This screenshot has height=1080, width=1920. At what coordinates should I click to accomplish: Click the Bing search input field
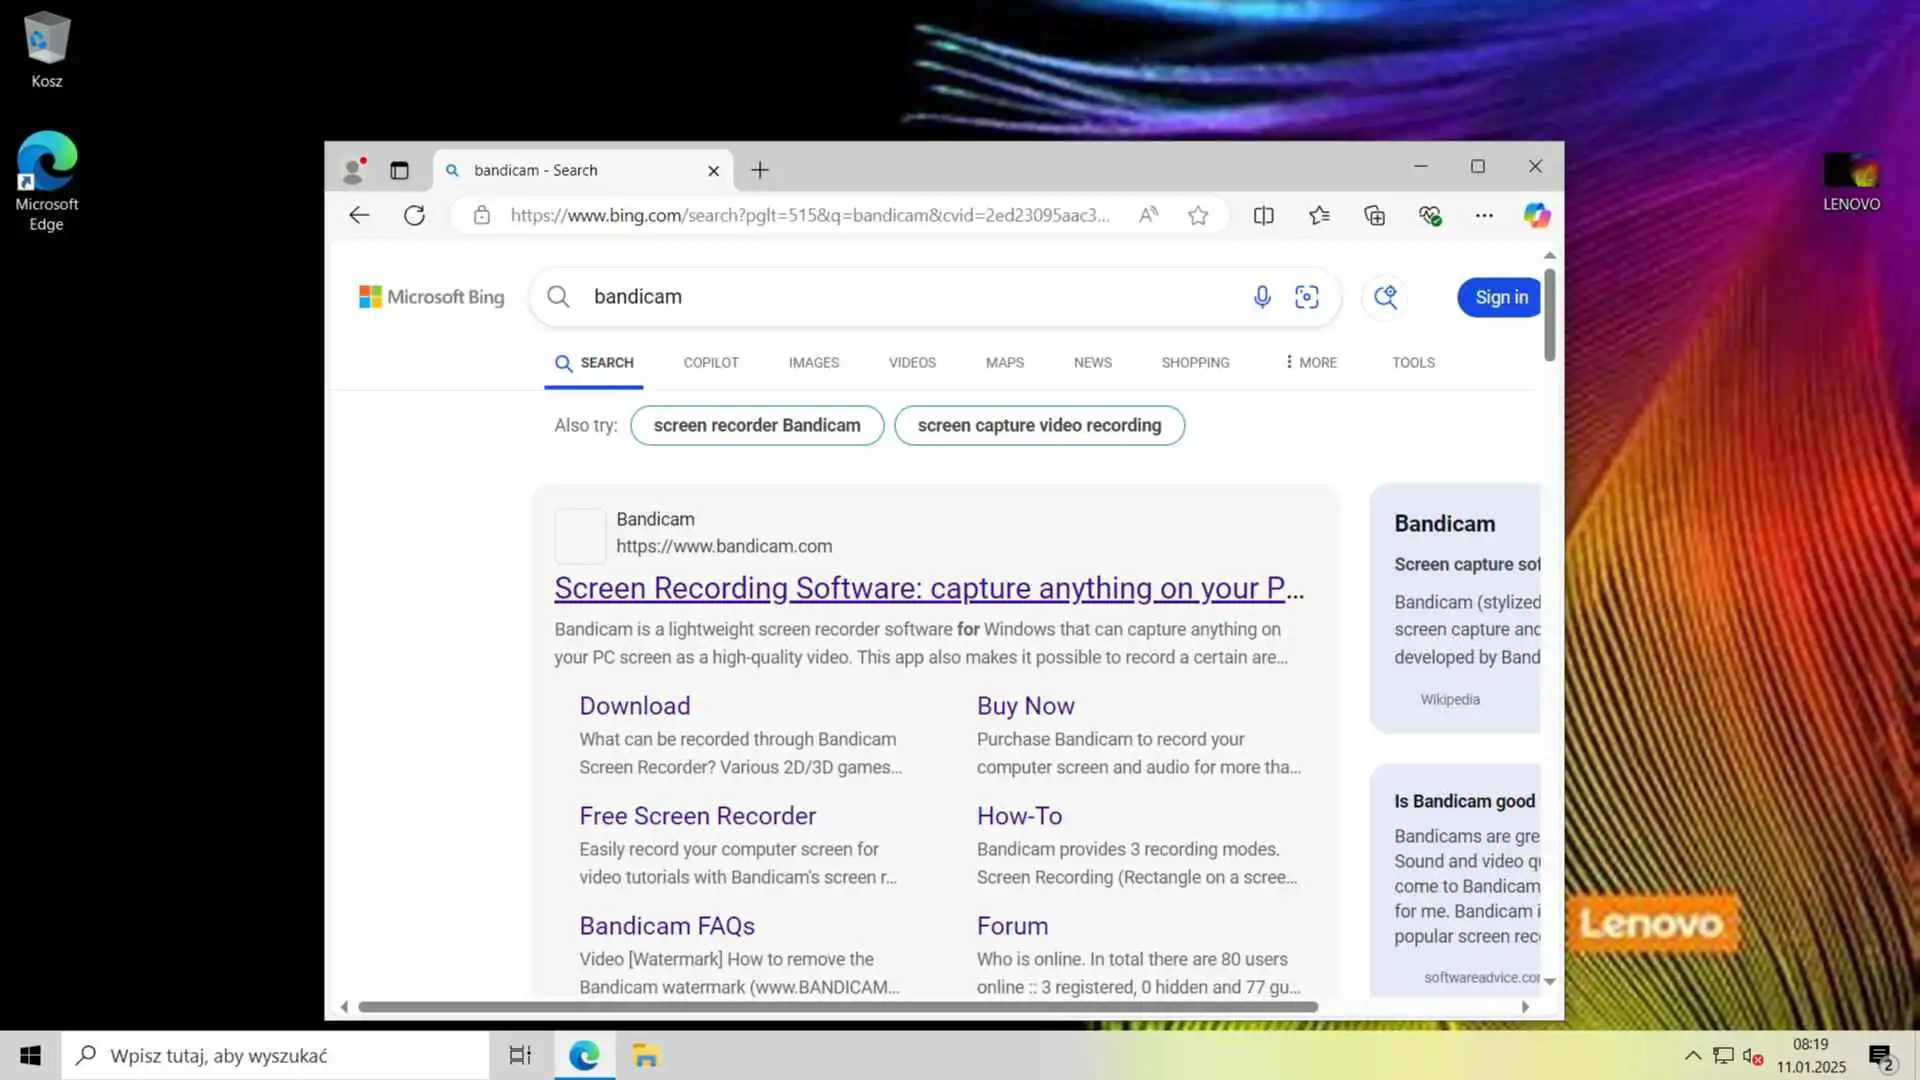[x=900, y=297]
